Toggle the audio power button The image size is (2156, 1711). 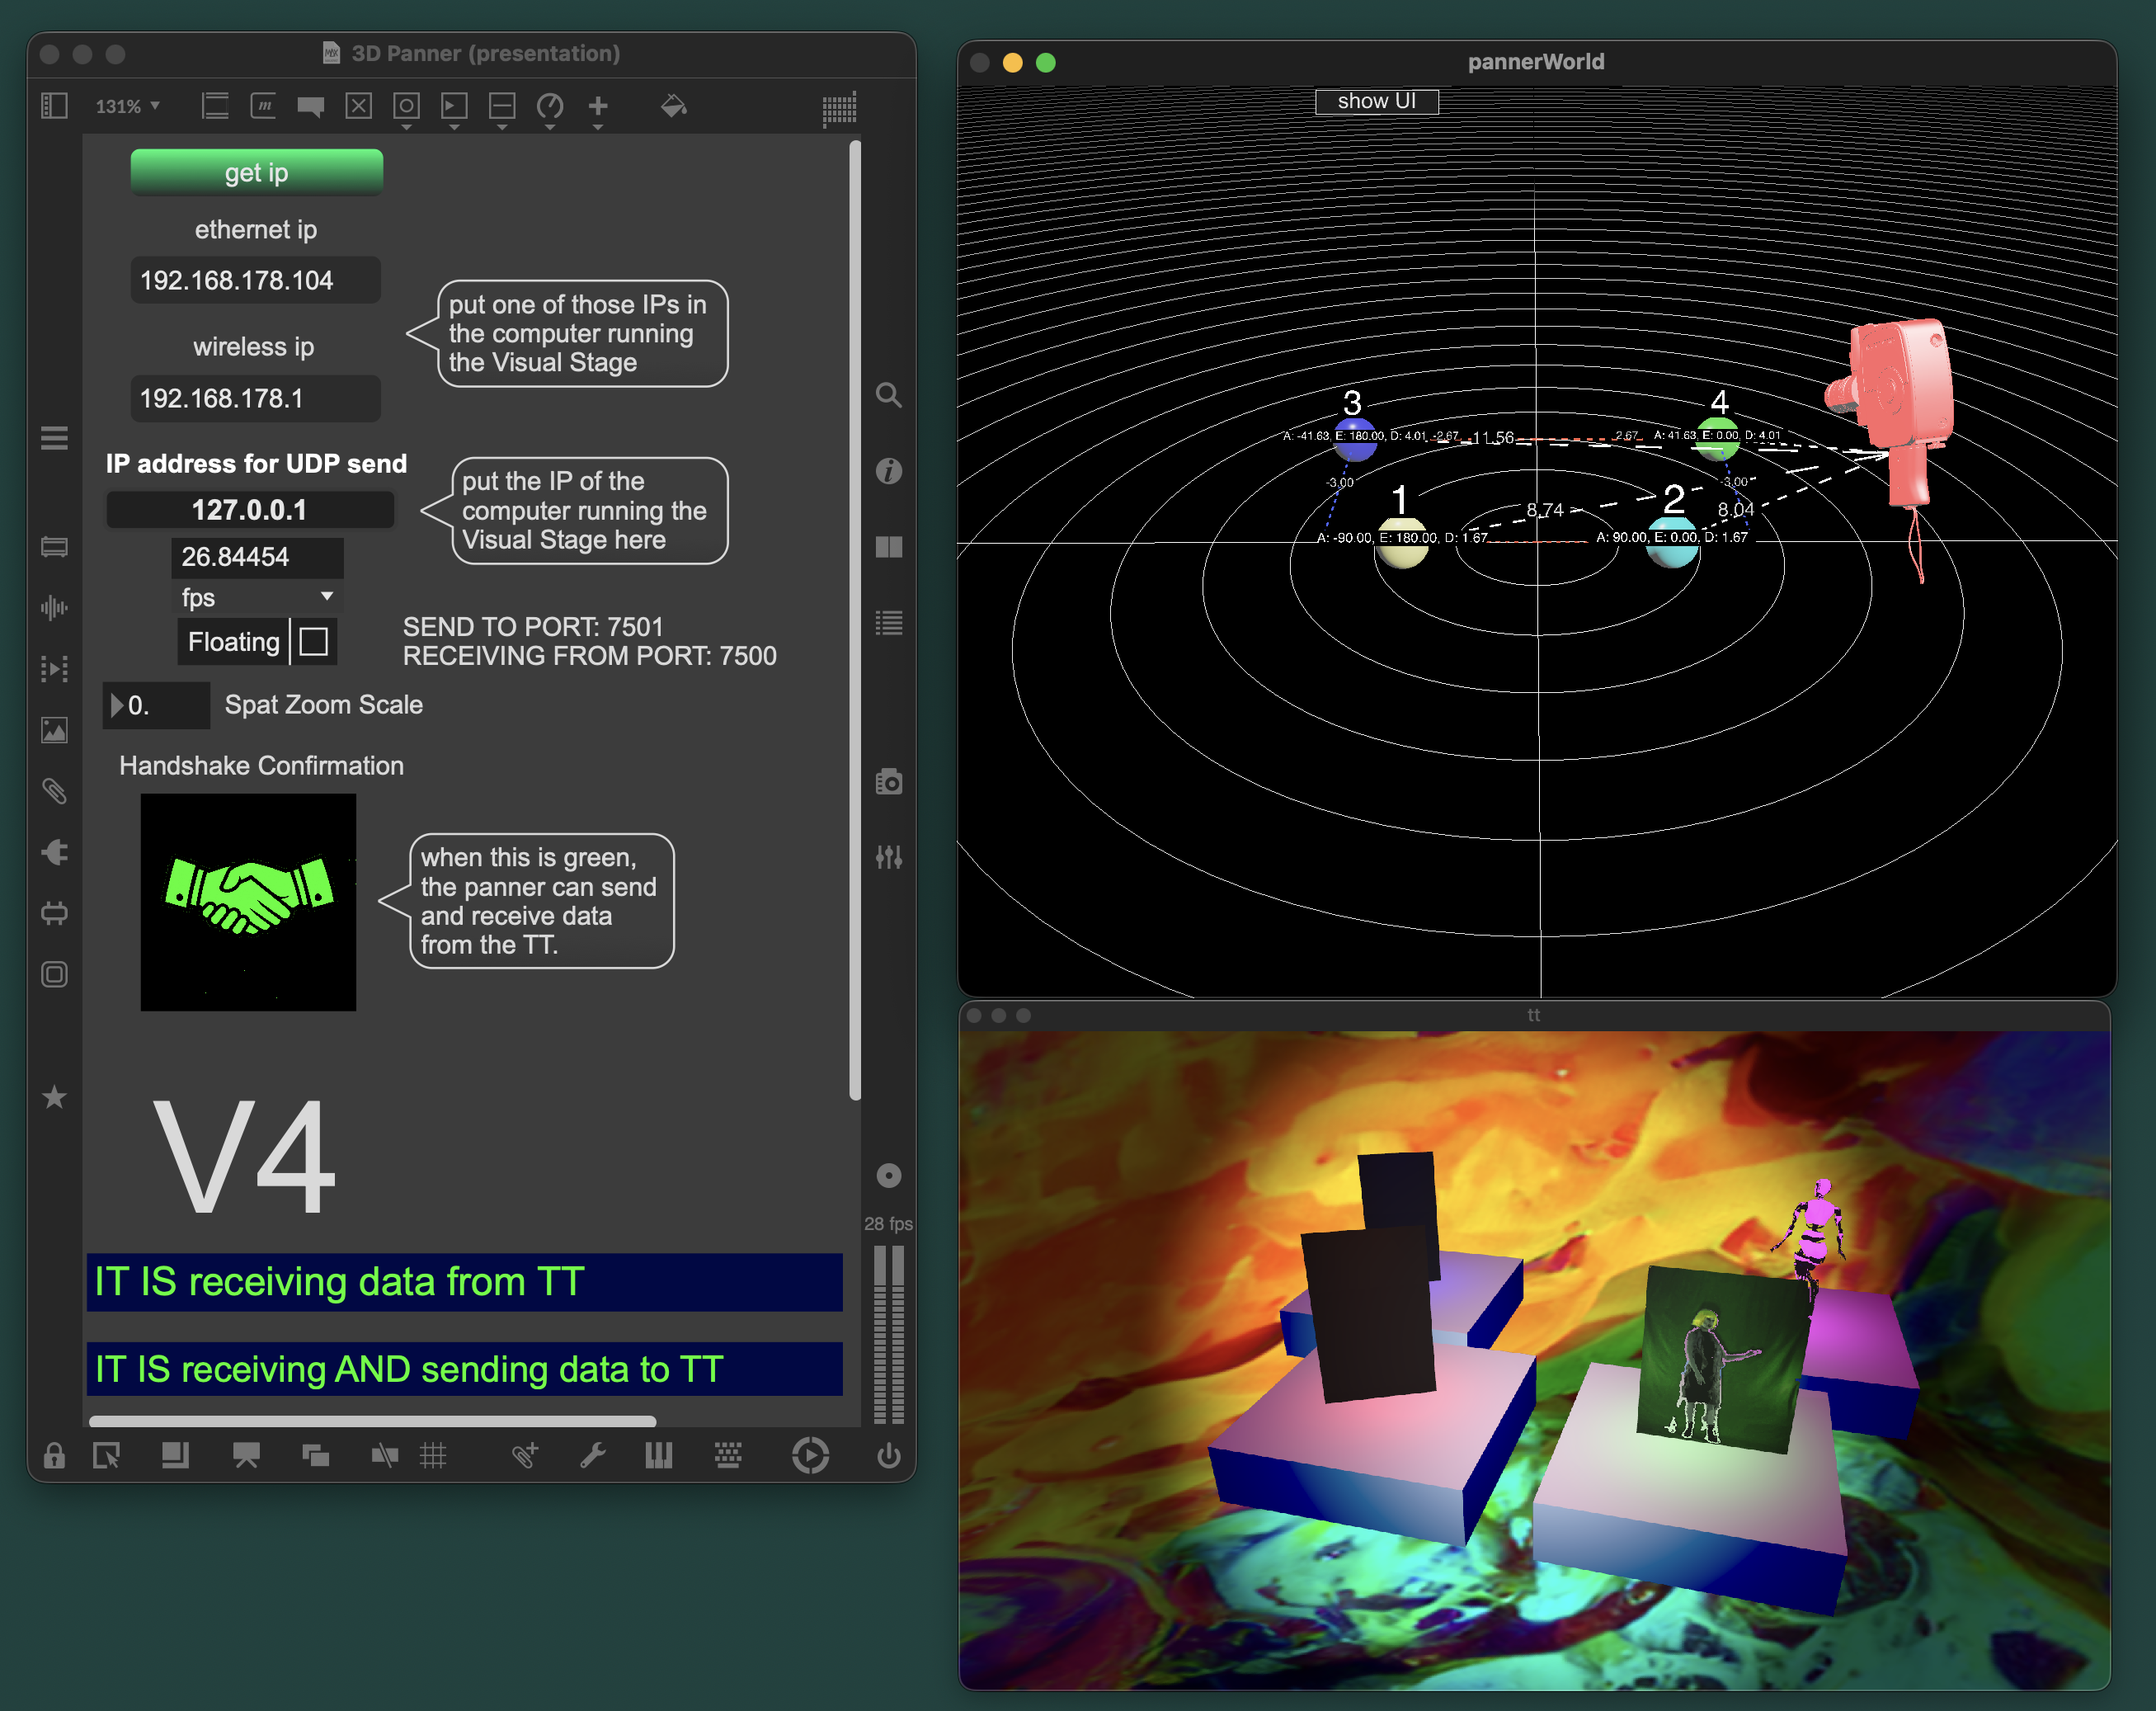[888, 1455]
